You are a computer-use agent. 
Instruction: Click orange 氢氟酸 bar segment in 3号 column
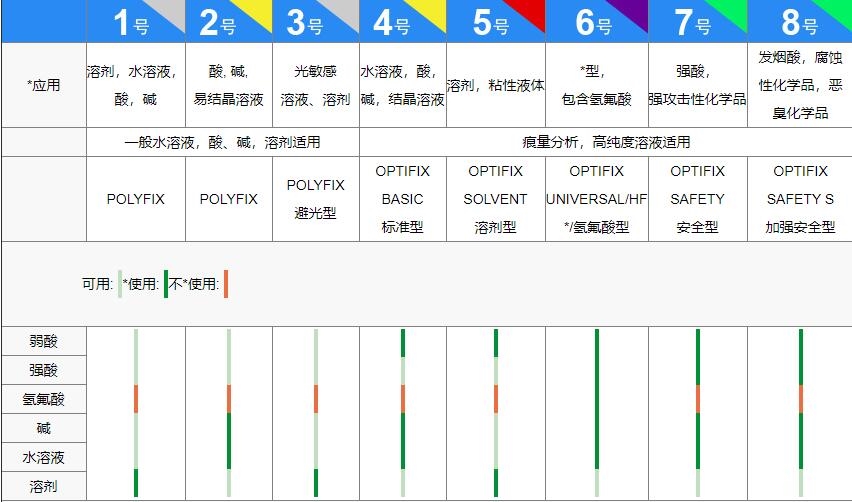point(316,399)
